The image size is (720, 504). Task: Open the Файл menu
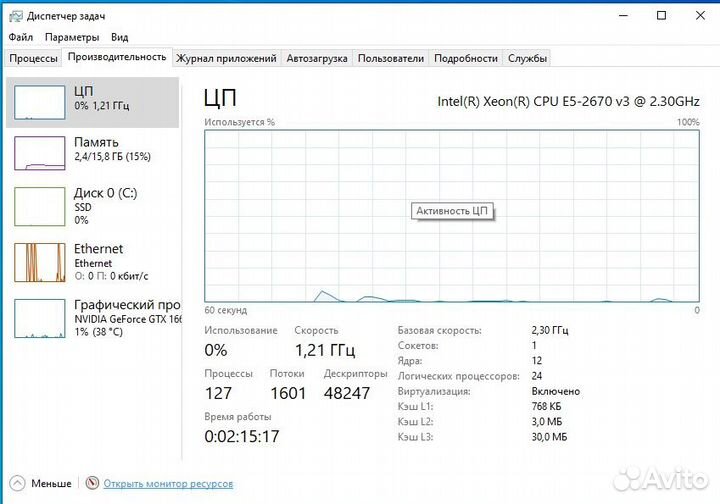tap(21, 37)
